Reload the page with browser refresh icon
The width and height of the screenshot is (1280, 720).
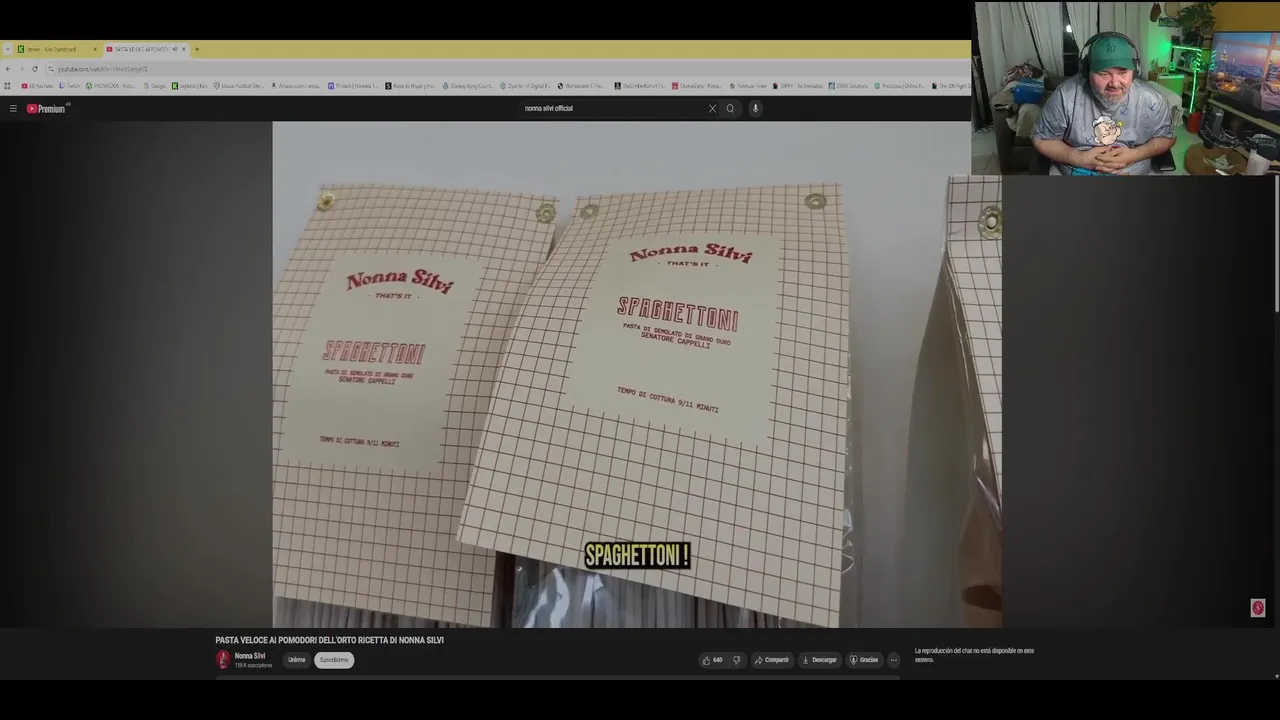point(35,69)
